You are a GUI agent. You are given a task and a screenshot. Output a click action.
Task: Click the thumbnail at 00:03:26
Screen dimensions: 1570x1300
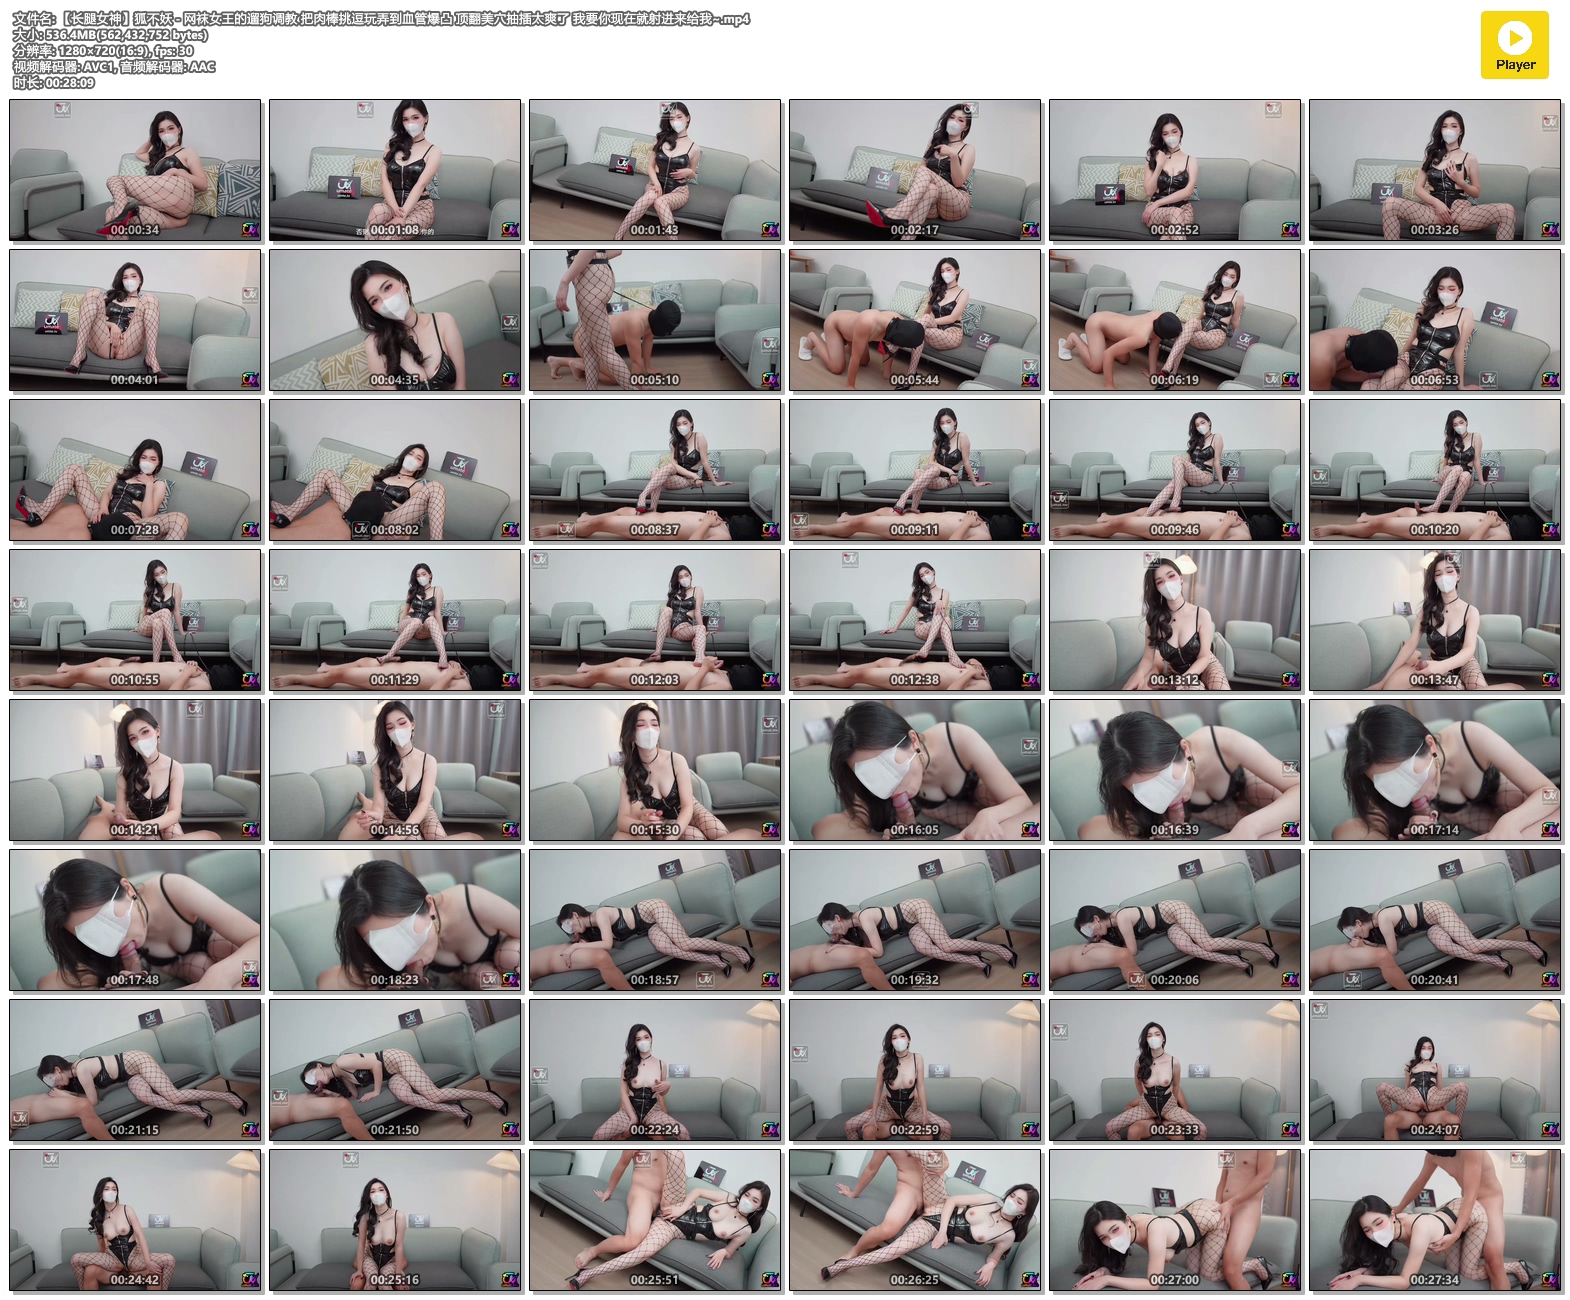point(1435,170)
